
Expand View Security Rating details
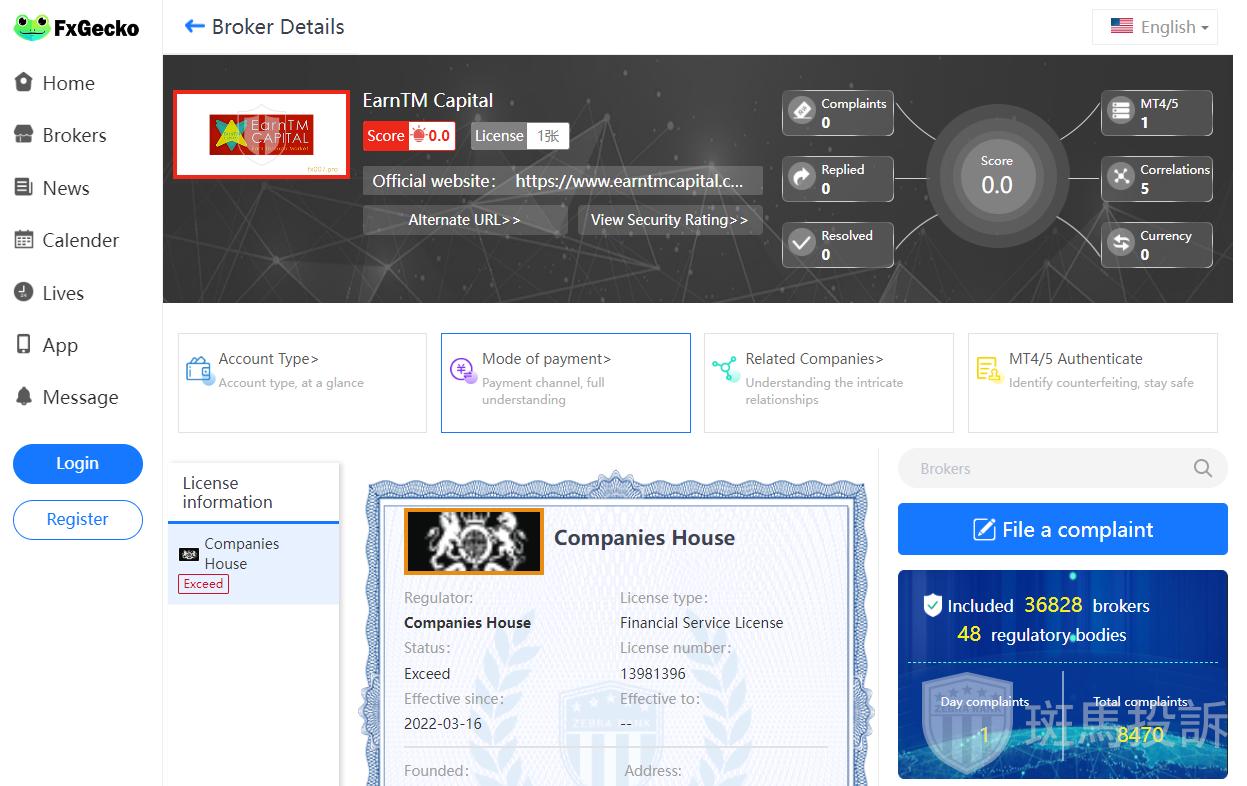click(669, 220)
